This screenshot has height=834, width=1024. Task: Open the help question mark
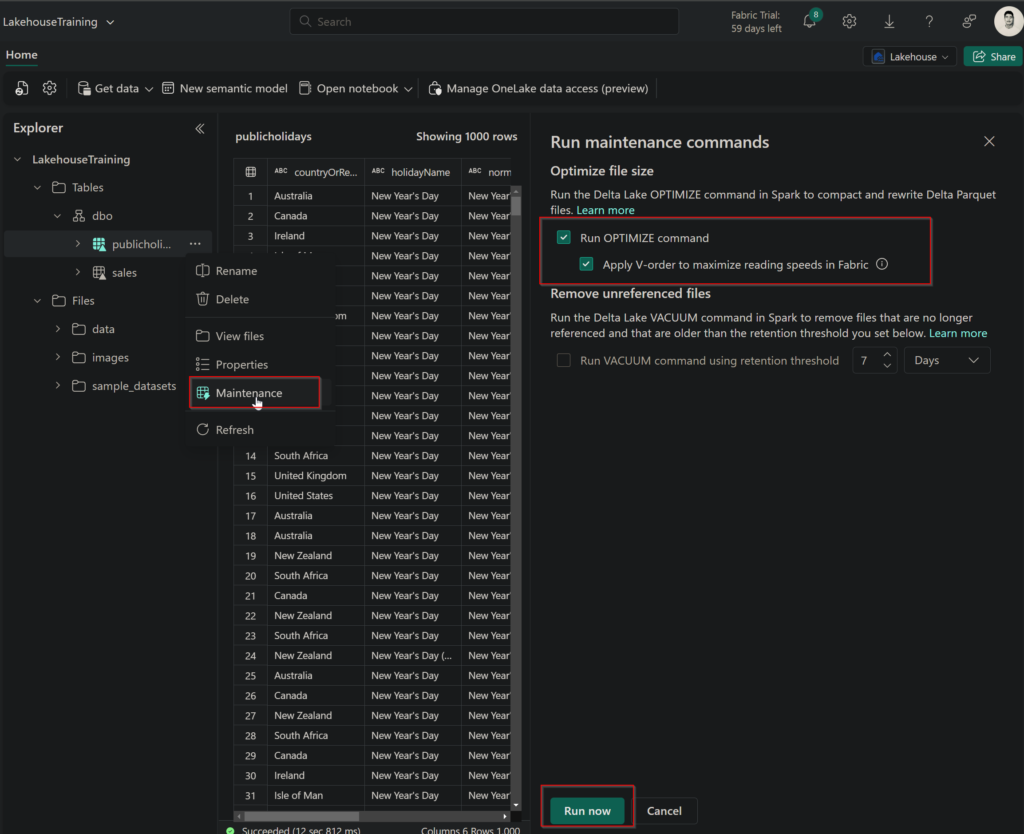point(929,22)
